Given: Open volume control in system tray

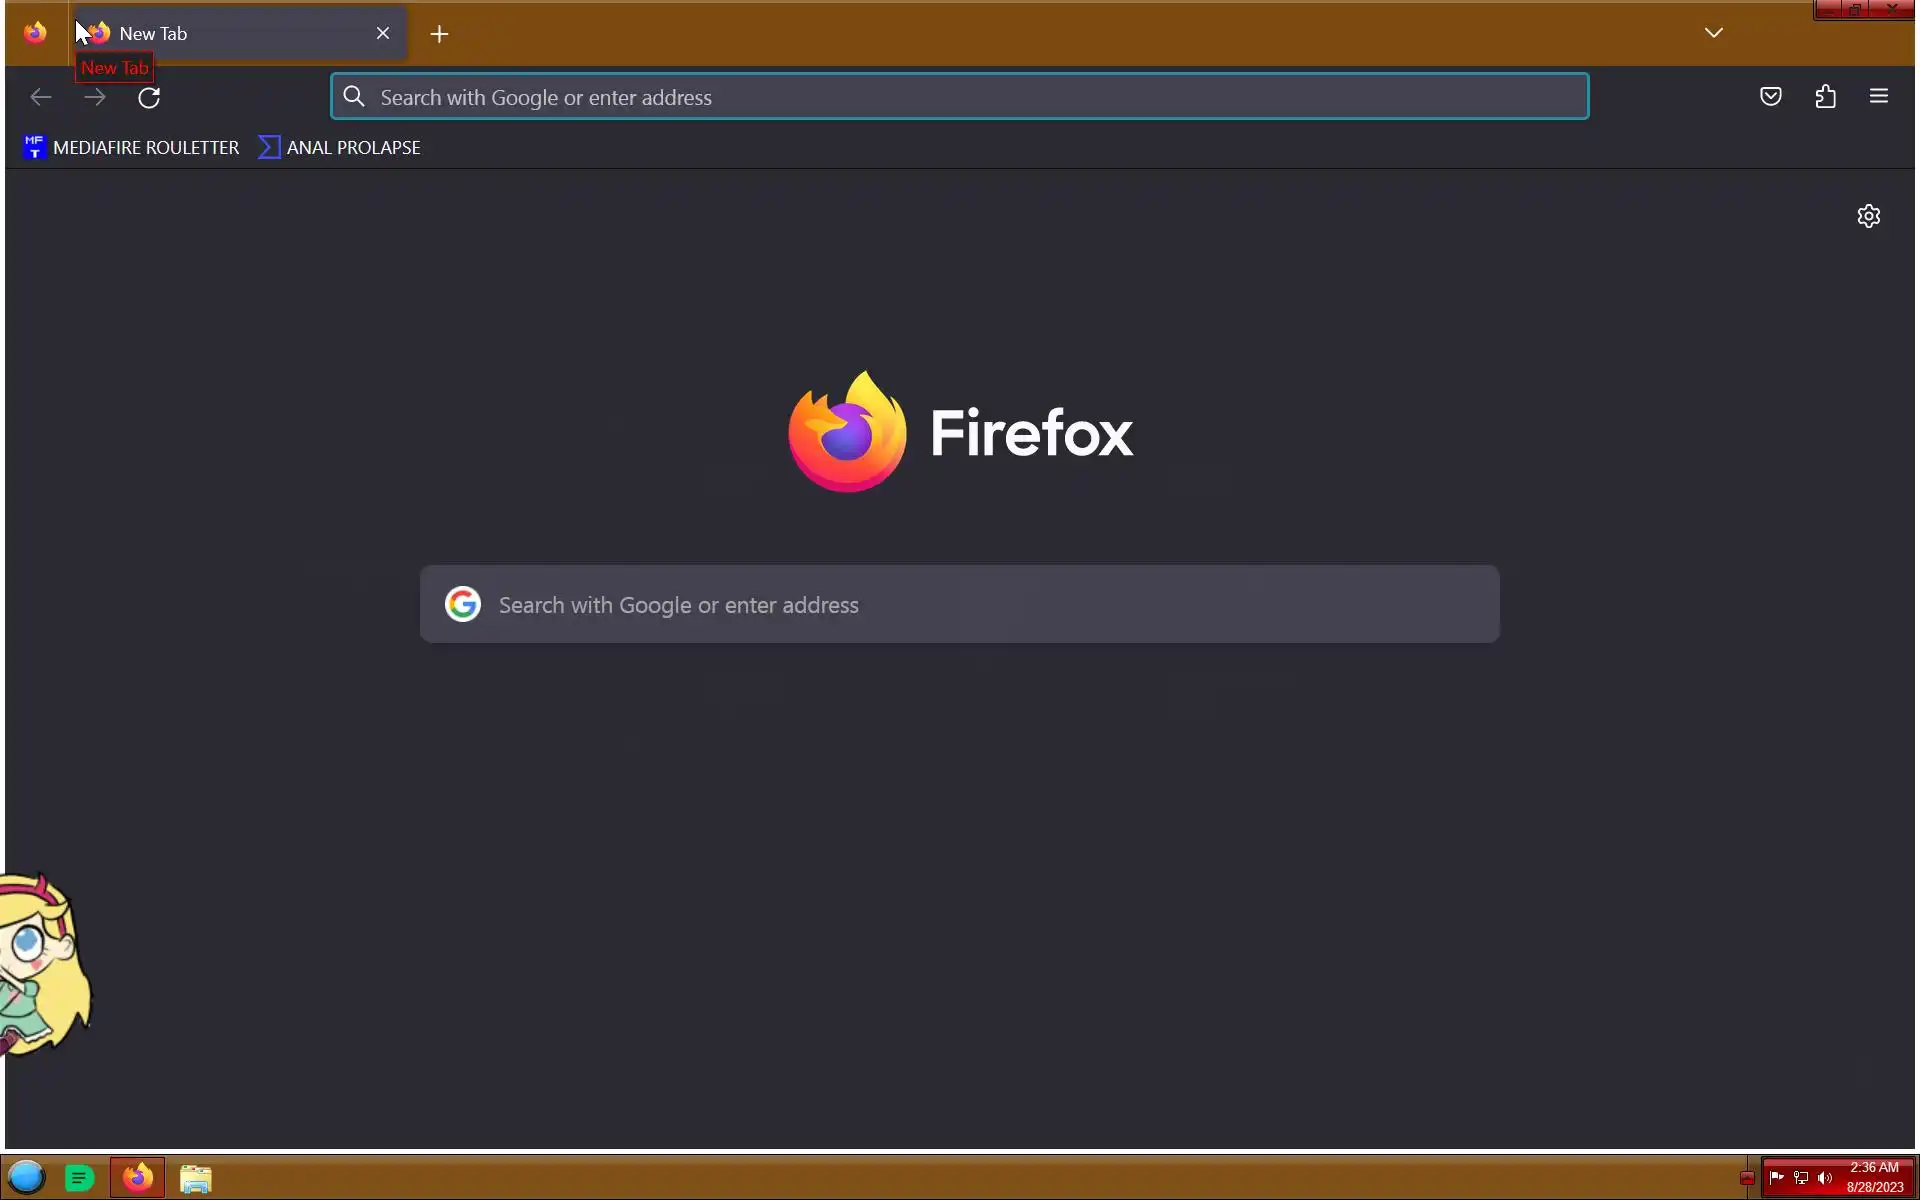Looking at the screenshot, I should coord(1825,1178).
